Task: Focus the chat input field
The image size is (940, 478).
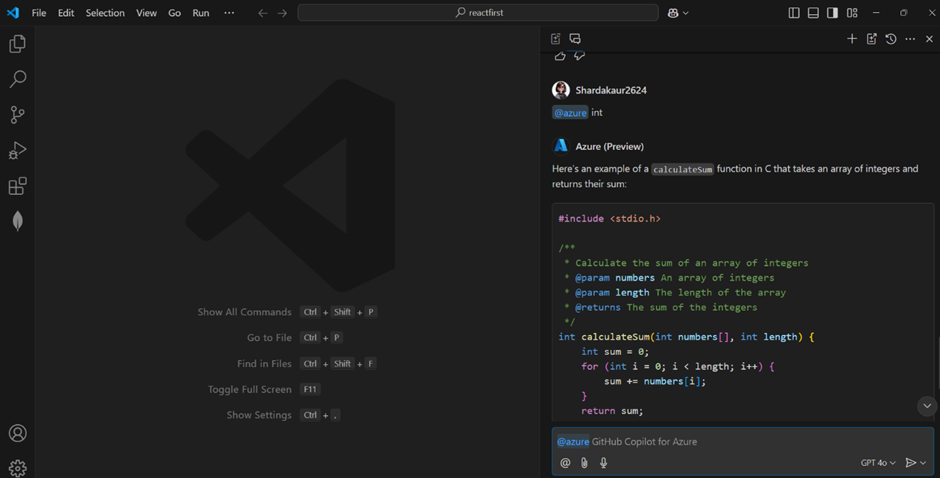Action: (743, 441)
